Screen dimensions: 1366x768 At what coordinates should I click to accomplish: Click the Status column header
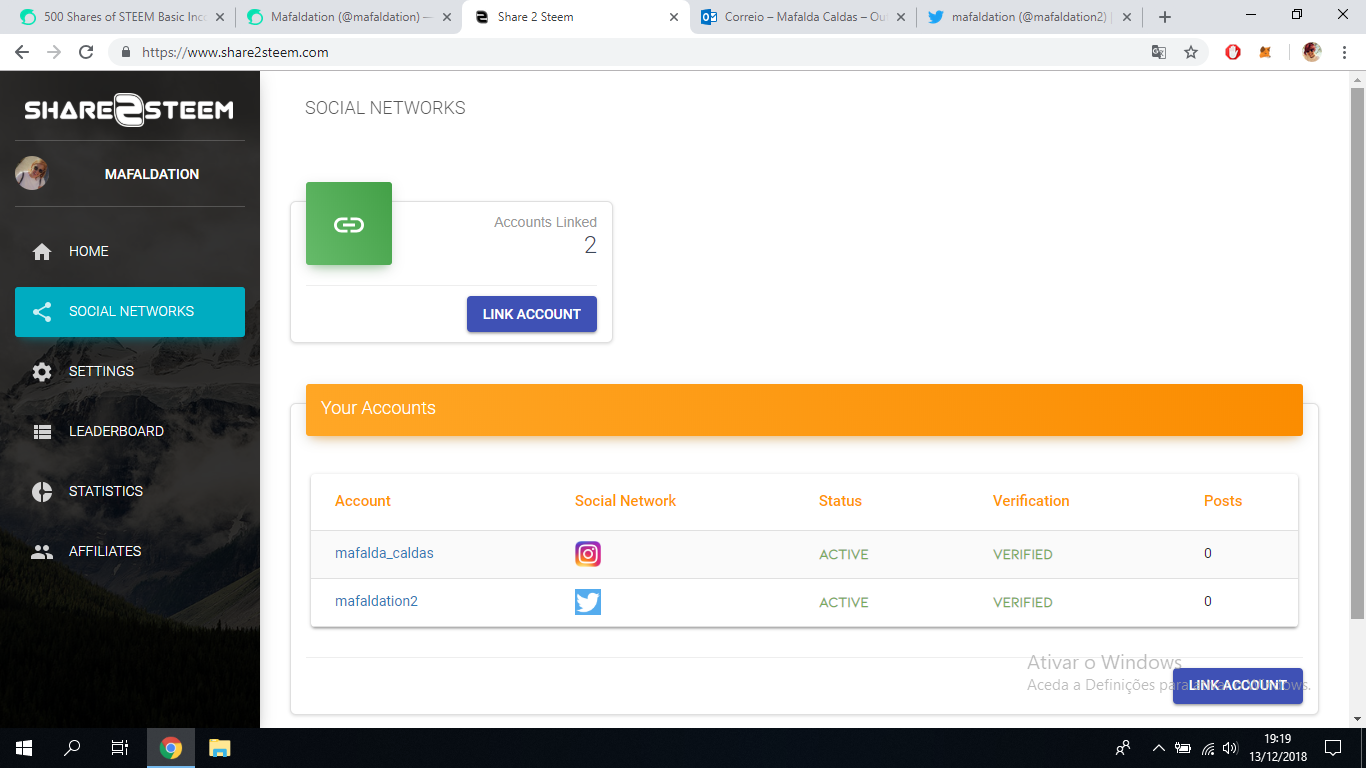coord(840,501)
